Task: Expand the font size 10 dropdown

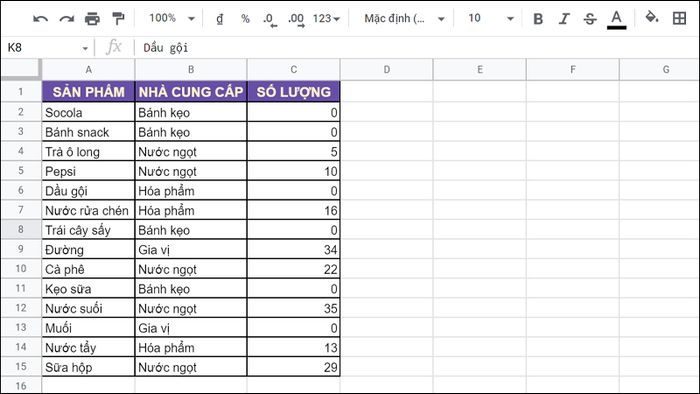Action: coord(491,18)
